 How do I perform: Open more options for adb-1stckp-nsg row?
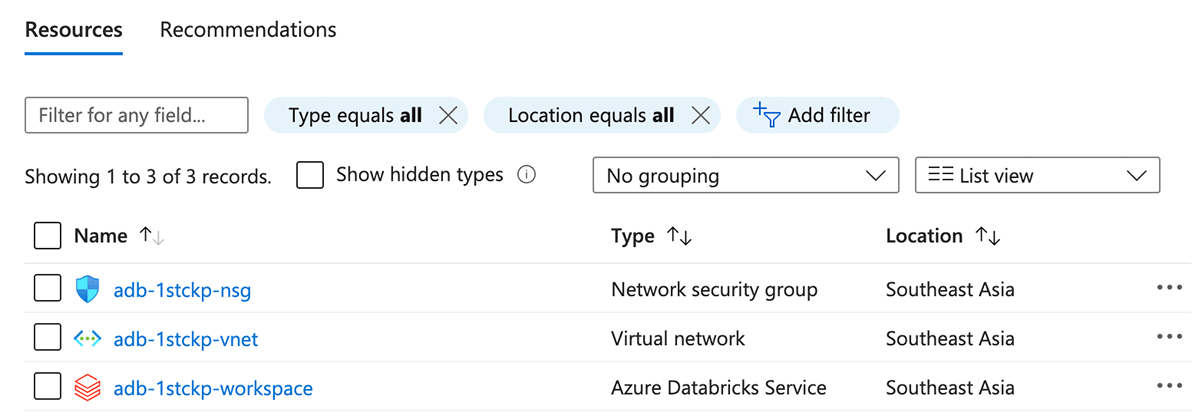click(1168, 289)
